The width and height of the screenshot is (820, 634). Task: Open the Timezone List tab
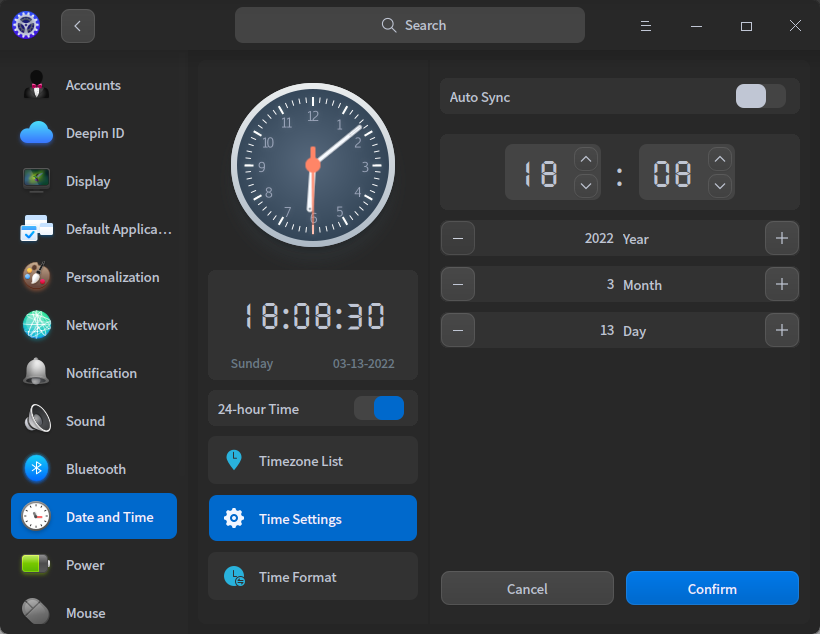pos(313,461)
